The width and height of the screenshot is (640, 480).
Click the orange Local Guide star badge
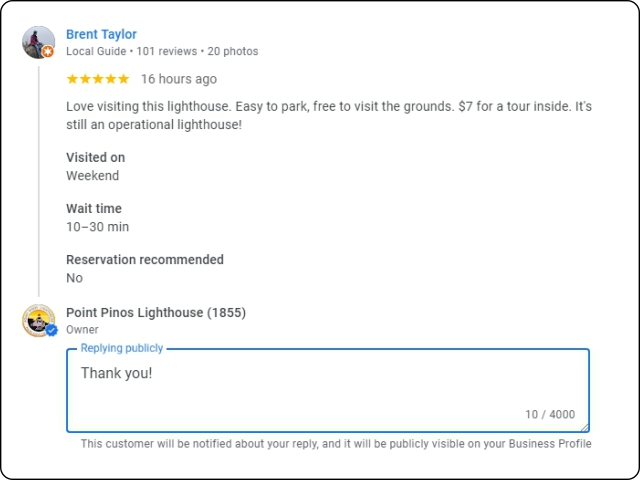point(48,51)
